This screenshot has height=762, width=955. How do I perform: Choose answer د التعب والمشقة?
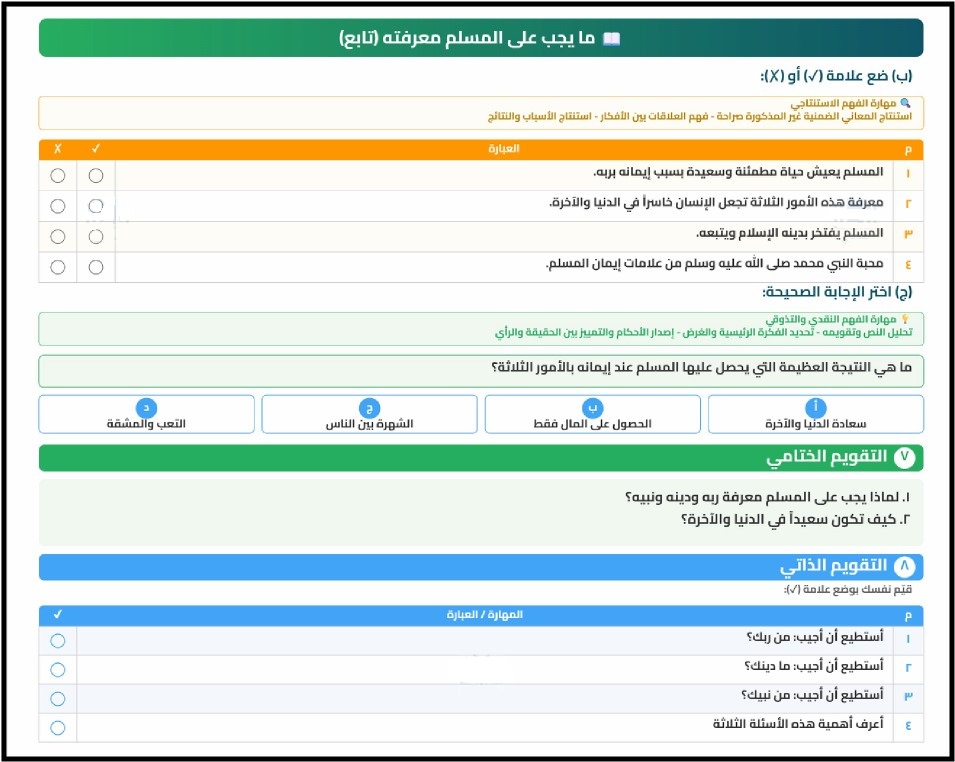146,414
